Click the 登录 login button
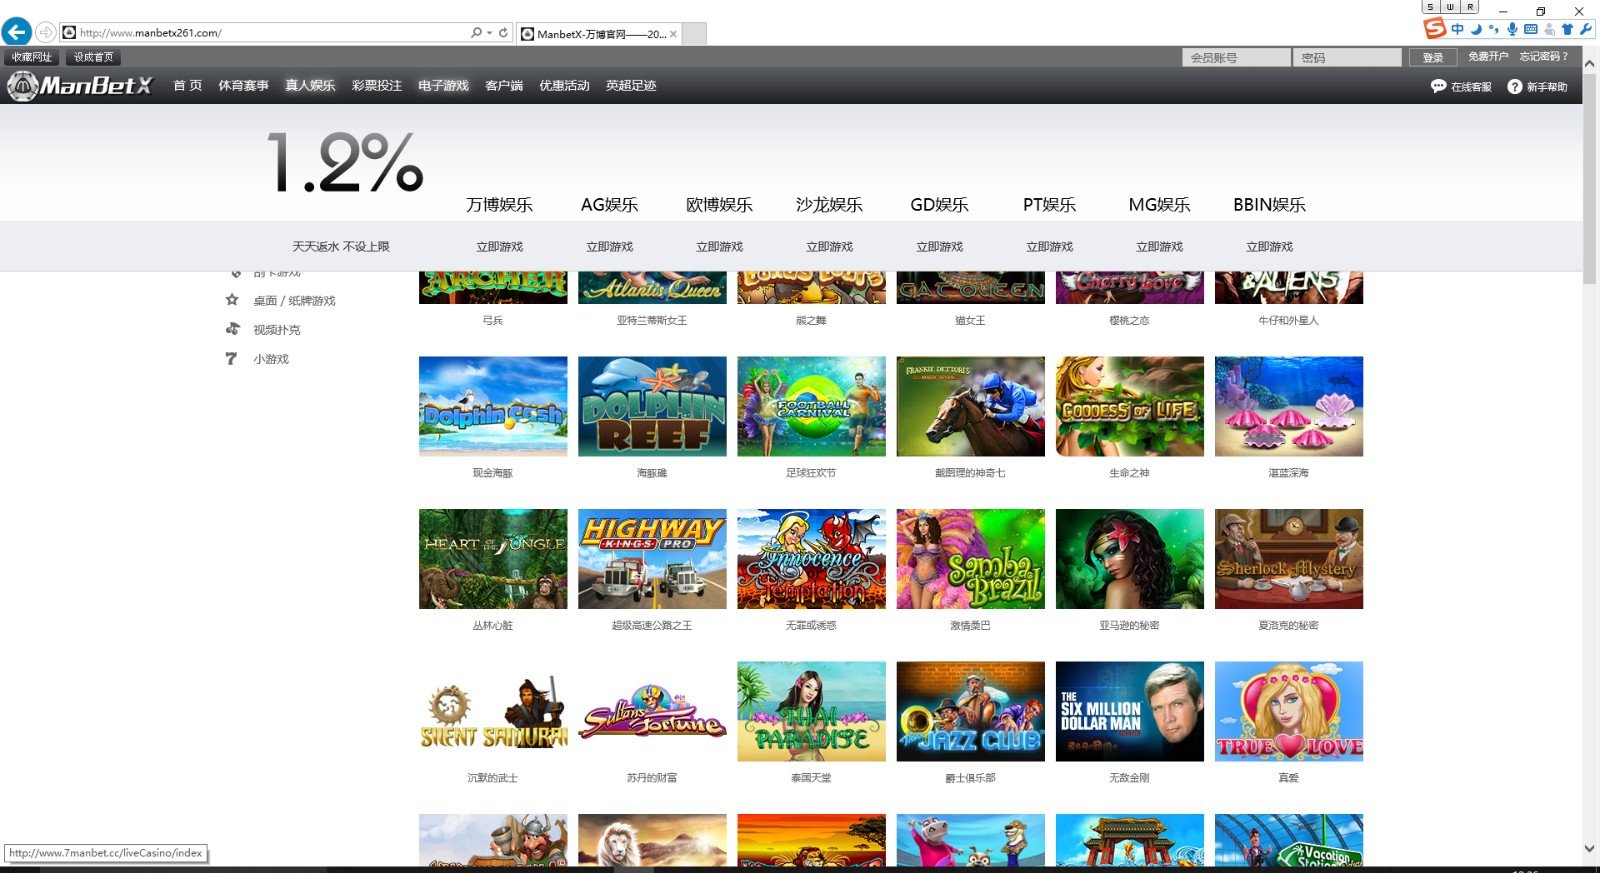The height and width of the screenshot is (873, 1600). [x=1432, y=58]
